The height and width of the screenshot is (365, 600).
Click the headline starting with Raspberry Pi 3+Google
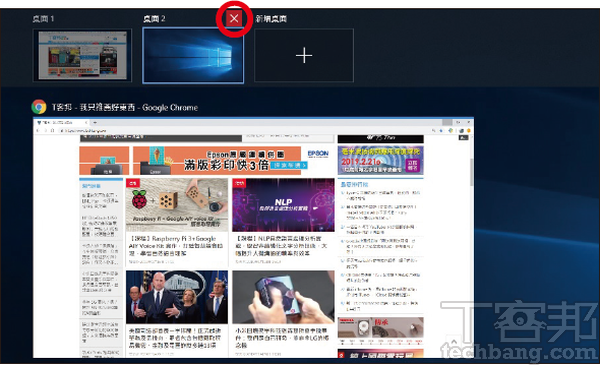click(176, 246)
